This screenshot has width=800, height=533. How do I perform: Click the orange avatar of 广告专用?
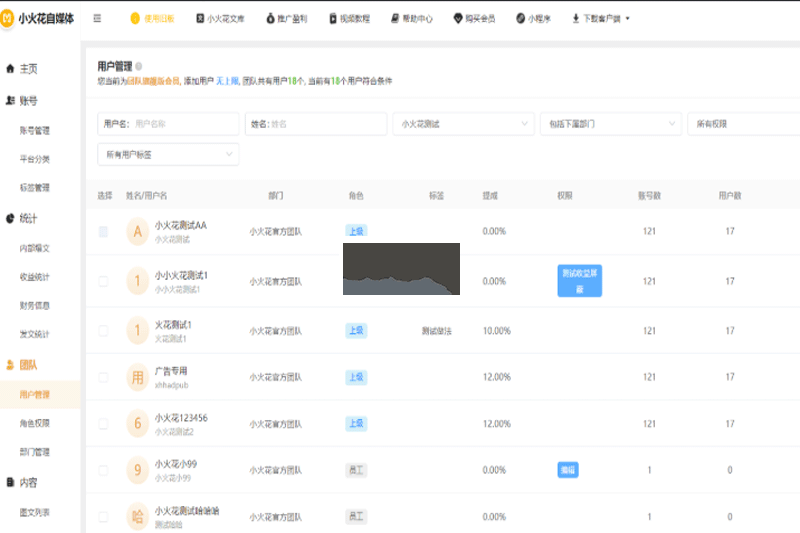click(x=138, y=377)
